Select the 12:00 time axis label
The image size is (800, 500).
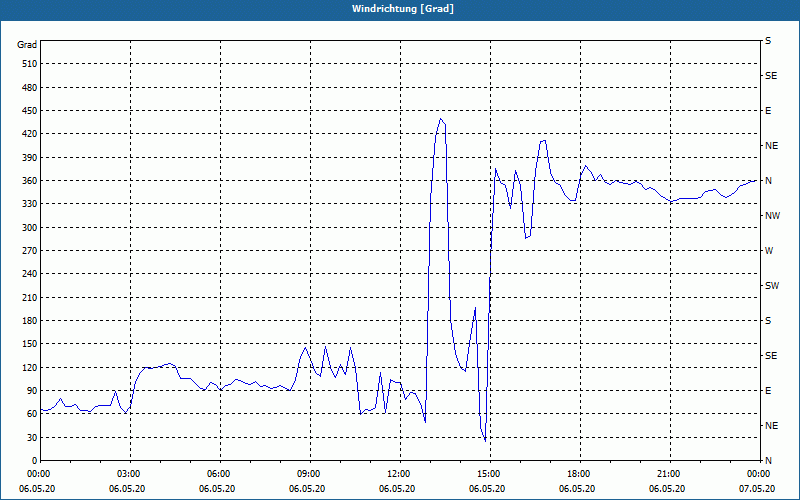(399, 473)
